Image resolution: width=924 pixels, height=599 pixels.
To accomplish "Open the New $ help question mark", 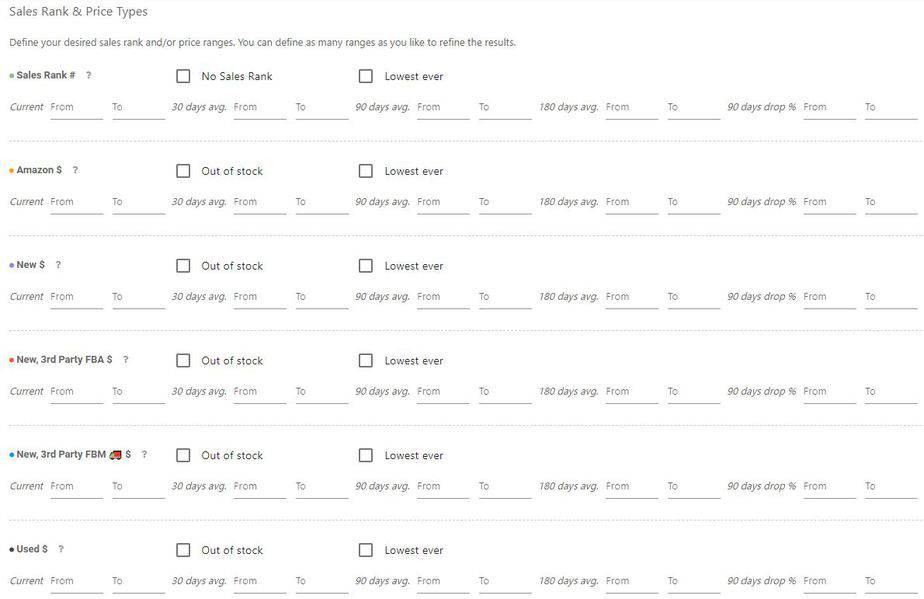I will click(58, 265).
